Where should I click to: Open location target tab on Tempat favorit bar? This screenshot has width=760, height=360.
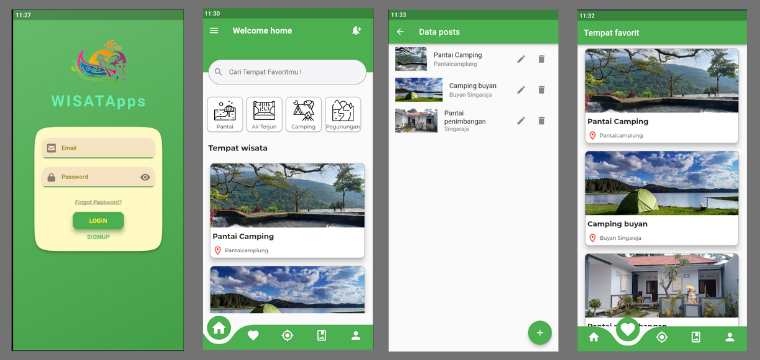(x=662, y=337)
